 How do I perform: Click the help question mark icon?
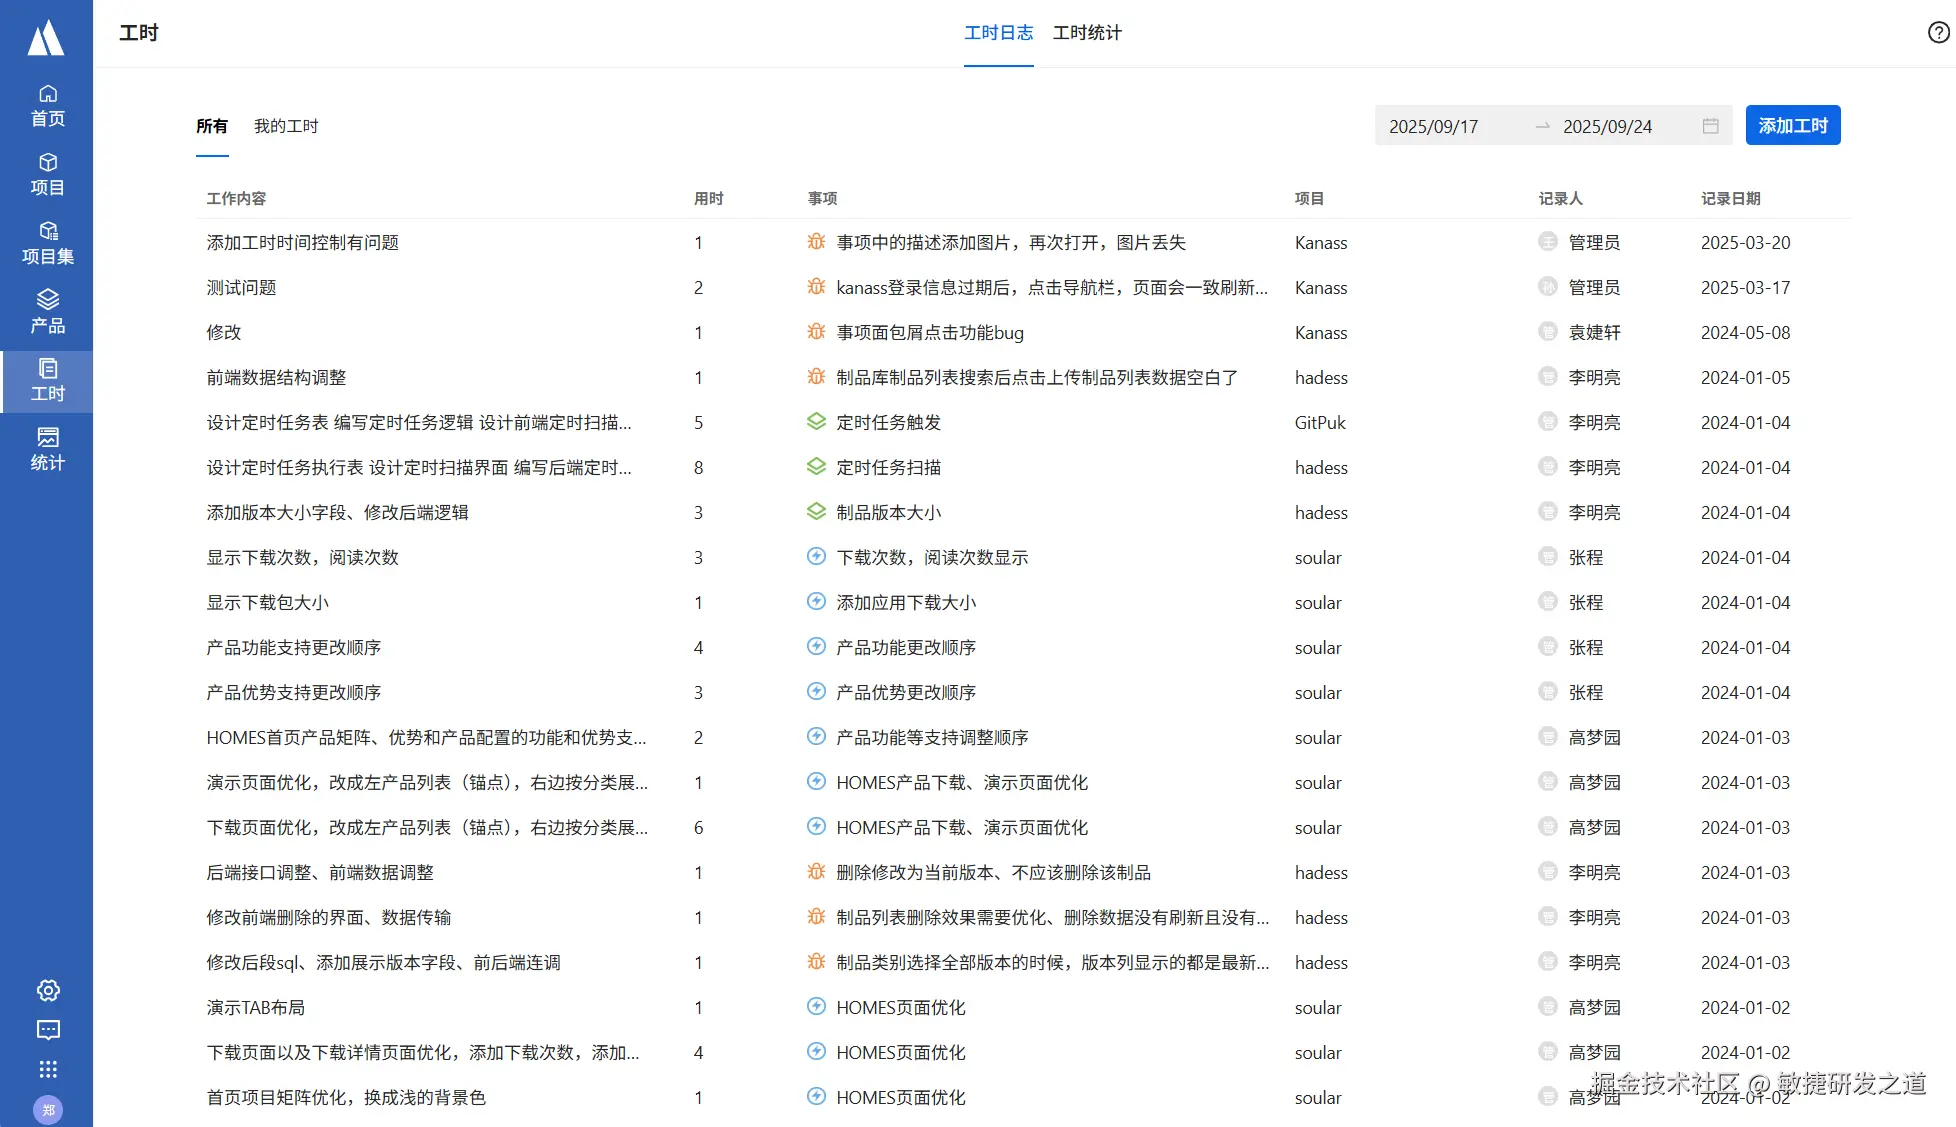pyautogui.click(x=1938, y=33)
